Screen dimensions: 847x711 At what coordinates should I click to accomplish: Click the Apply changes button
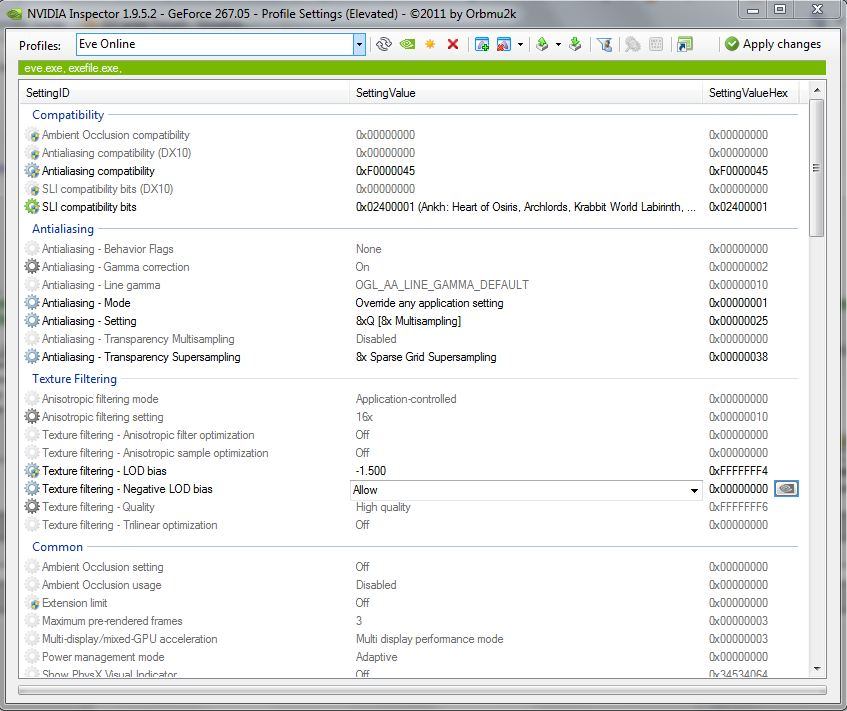point(773,44)
